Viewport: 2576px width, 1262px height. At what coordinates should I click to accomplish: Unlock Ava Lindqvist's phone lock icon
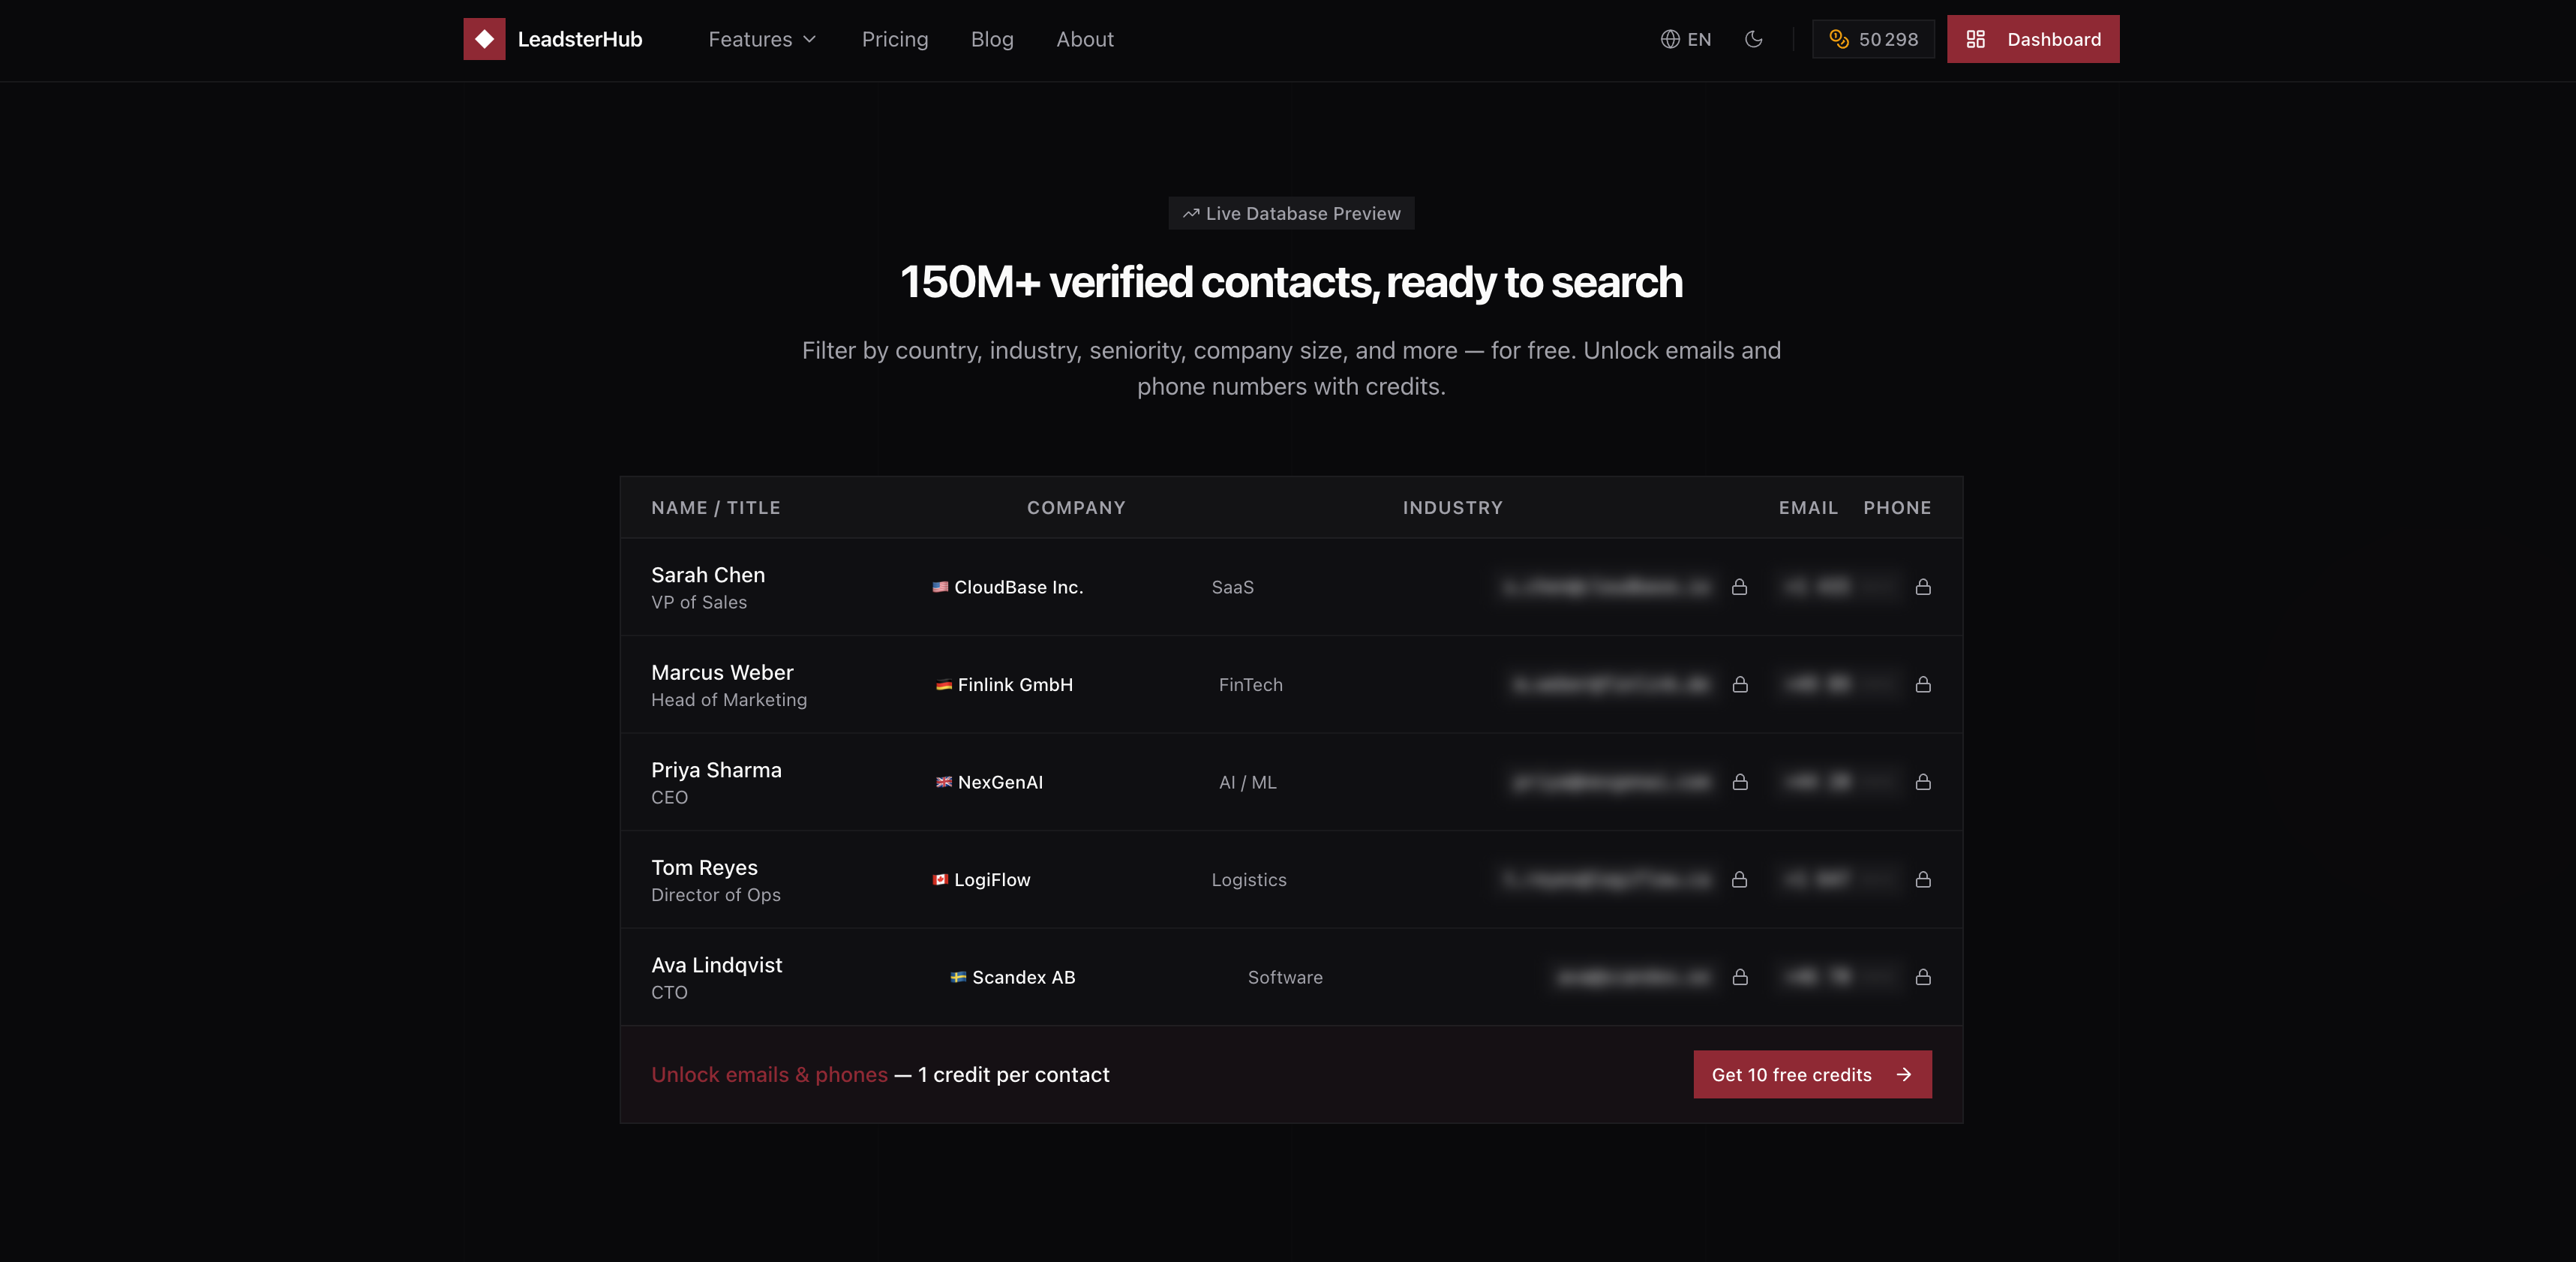(x=1922, y=977)
